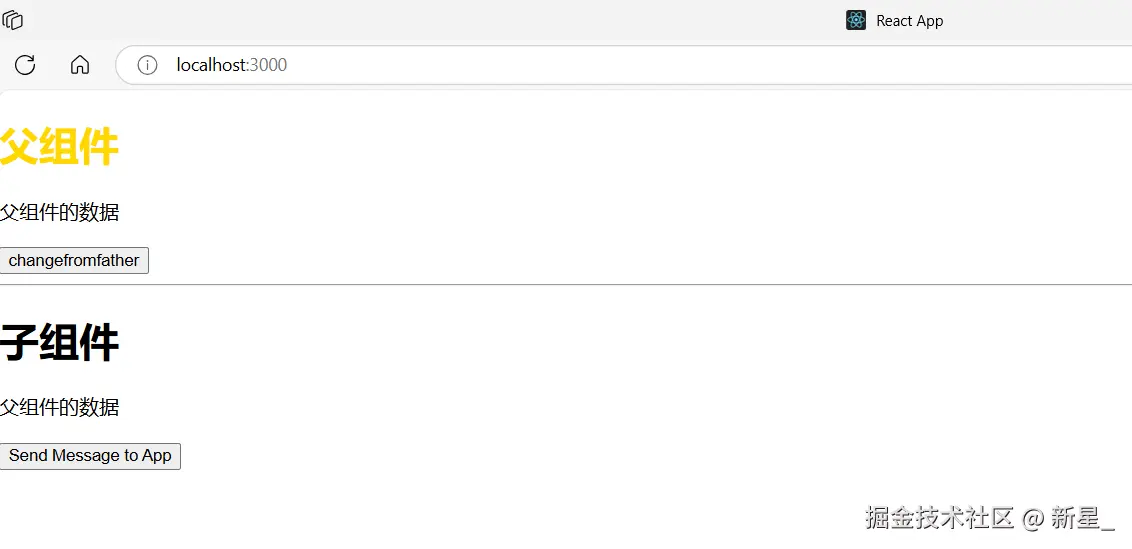Viewport: 1132px width, 549px height.
Task: Click the React logo favicon on the tab
Action: [855, 20]
